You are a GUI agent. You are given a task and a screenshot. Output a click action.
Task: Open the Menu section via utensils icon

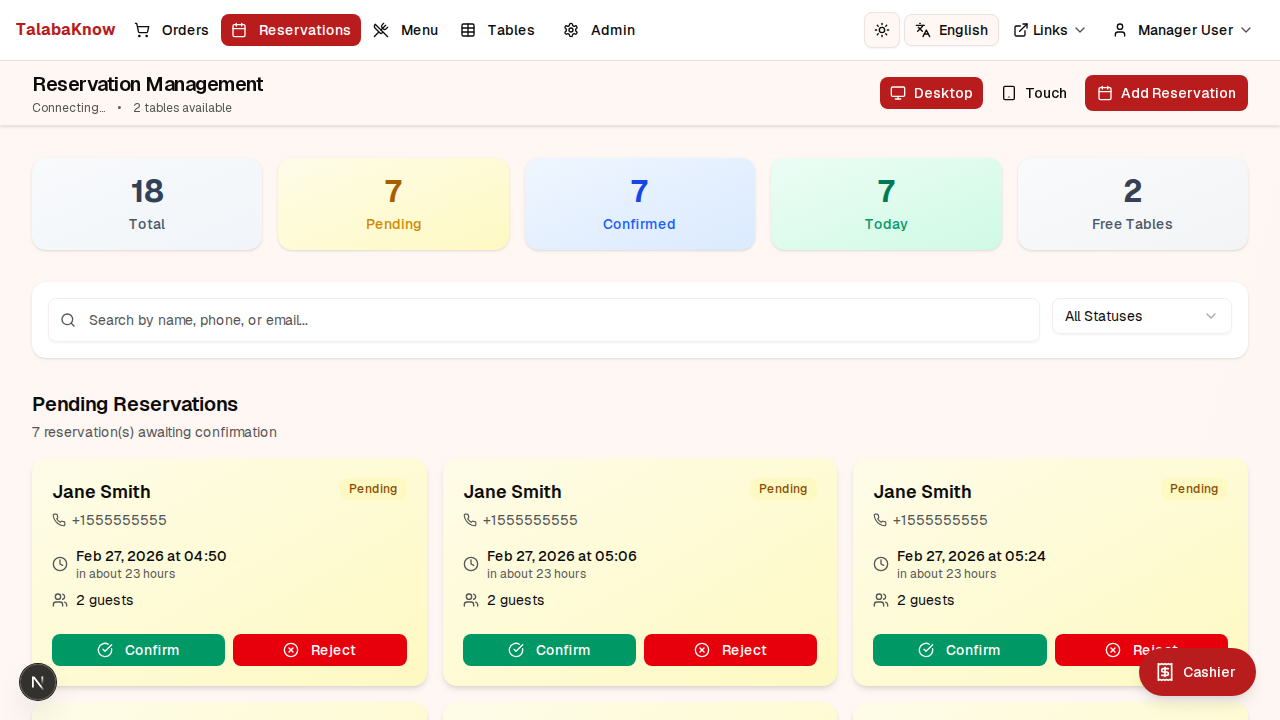[x=380, y=30]
